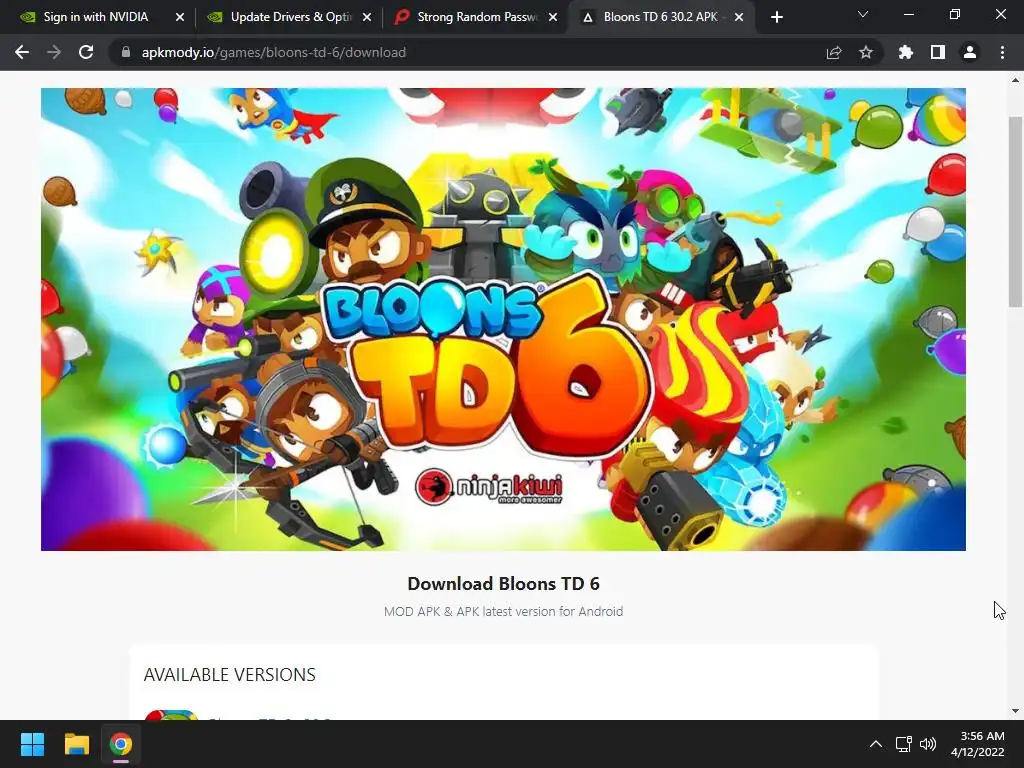The width and height of the screenshot is (1024, 768).
Task: Click the Bloons TD 6 banner image
Action: click(x=503, y=319)
